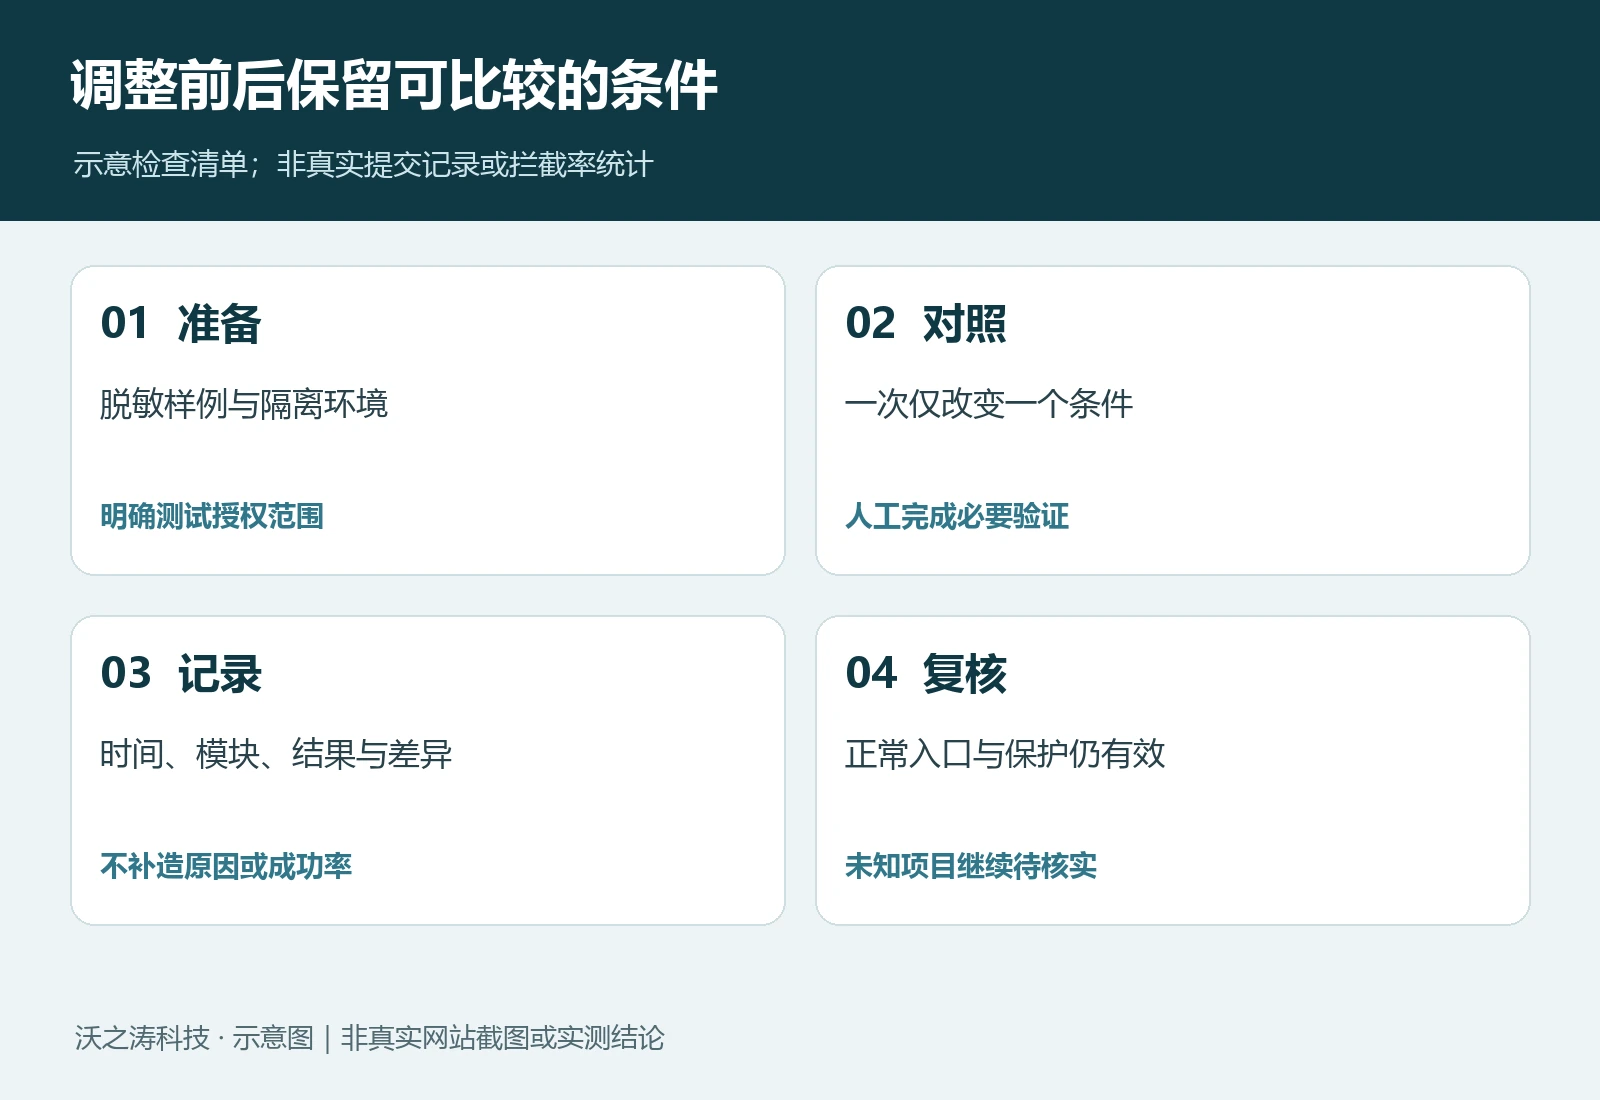
Task: Click the note 未知项目继续待核实
Action: click(x=971, y=866)
